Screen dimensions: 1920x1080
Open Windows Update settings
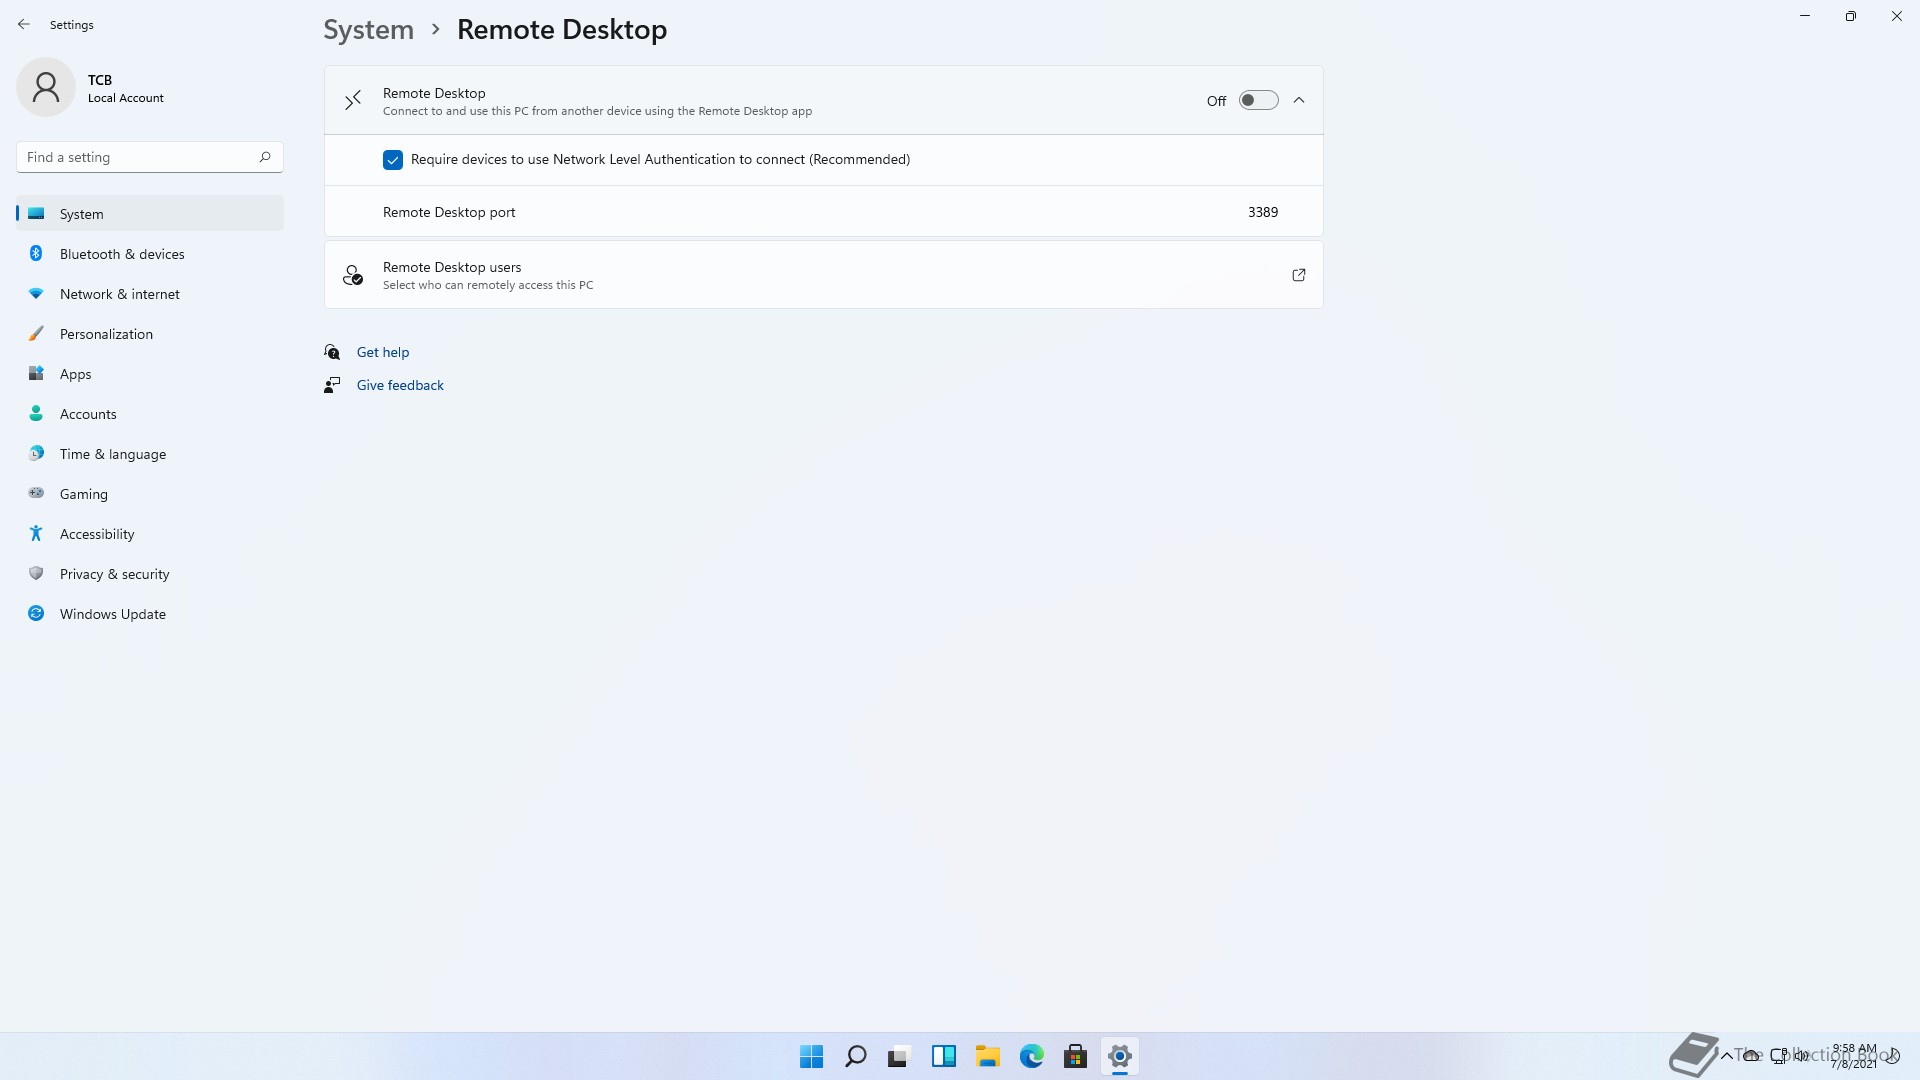[x=150, y=614]
